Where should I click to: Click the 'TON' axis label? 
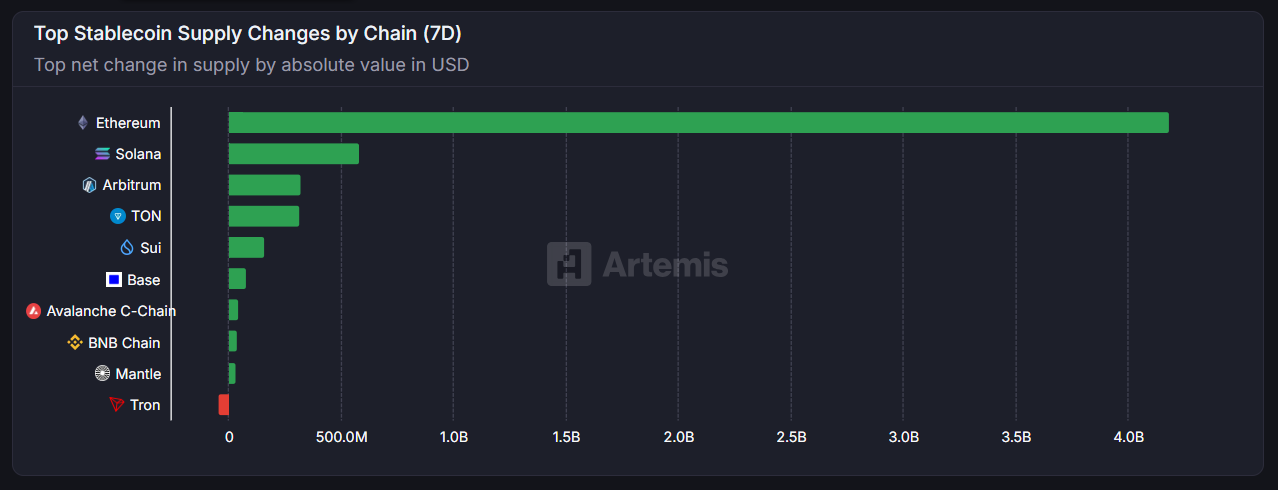(146, 216)
